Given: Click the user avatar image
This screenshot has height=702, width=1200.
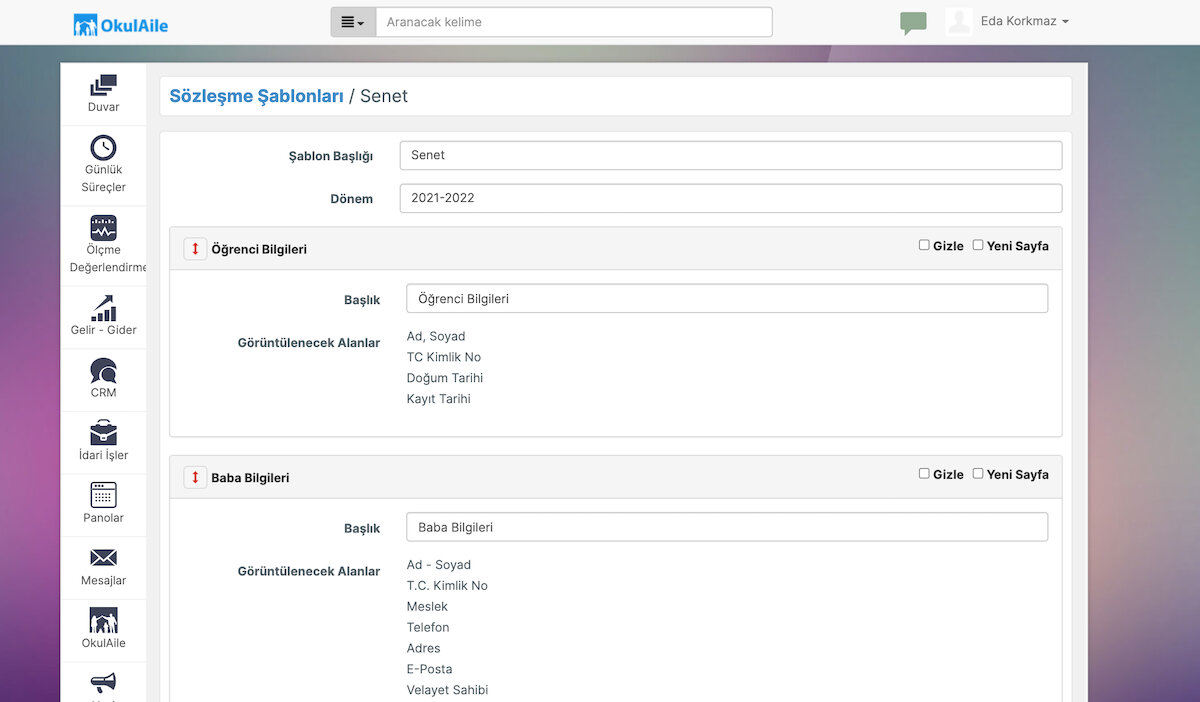Looking at the screenshot, I should [x=959, y=22].
